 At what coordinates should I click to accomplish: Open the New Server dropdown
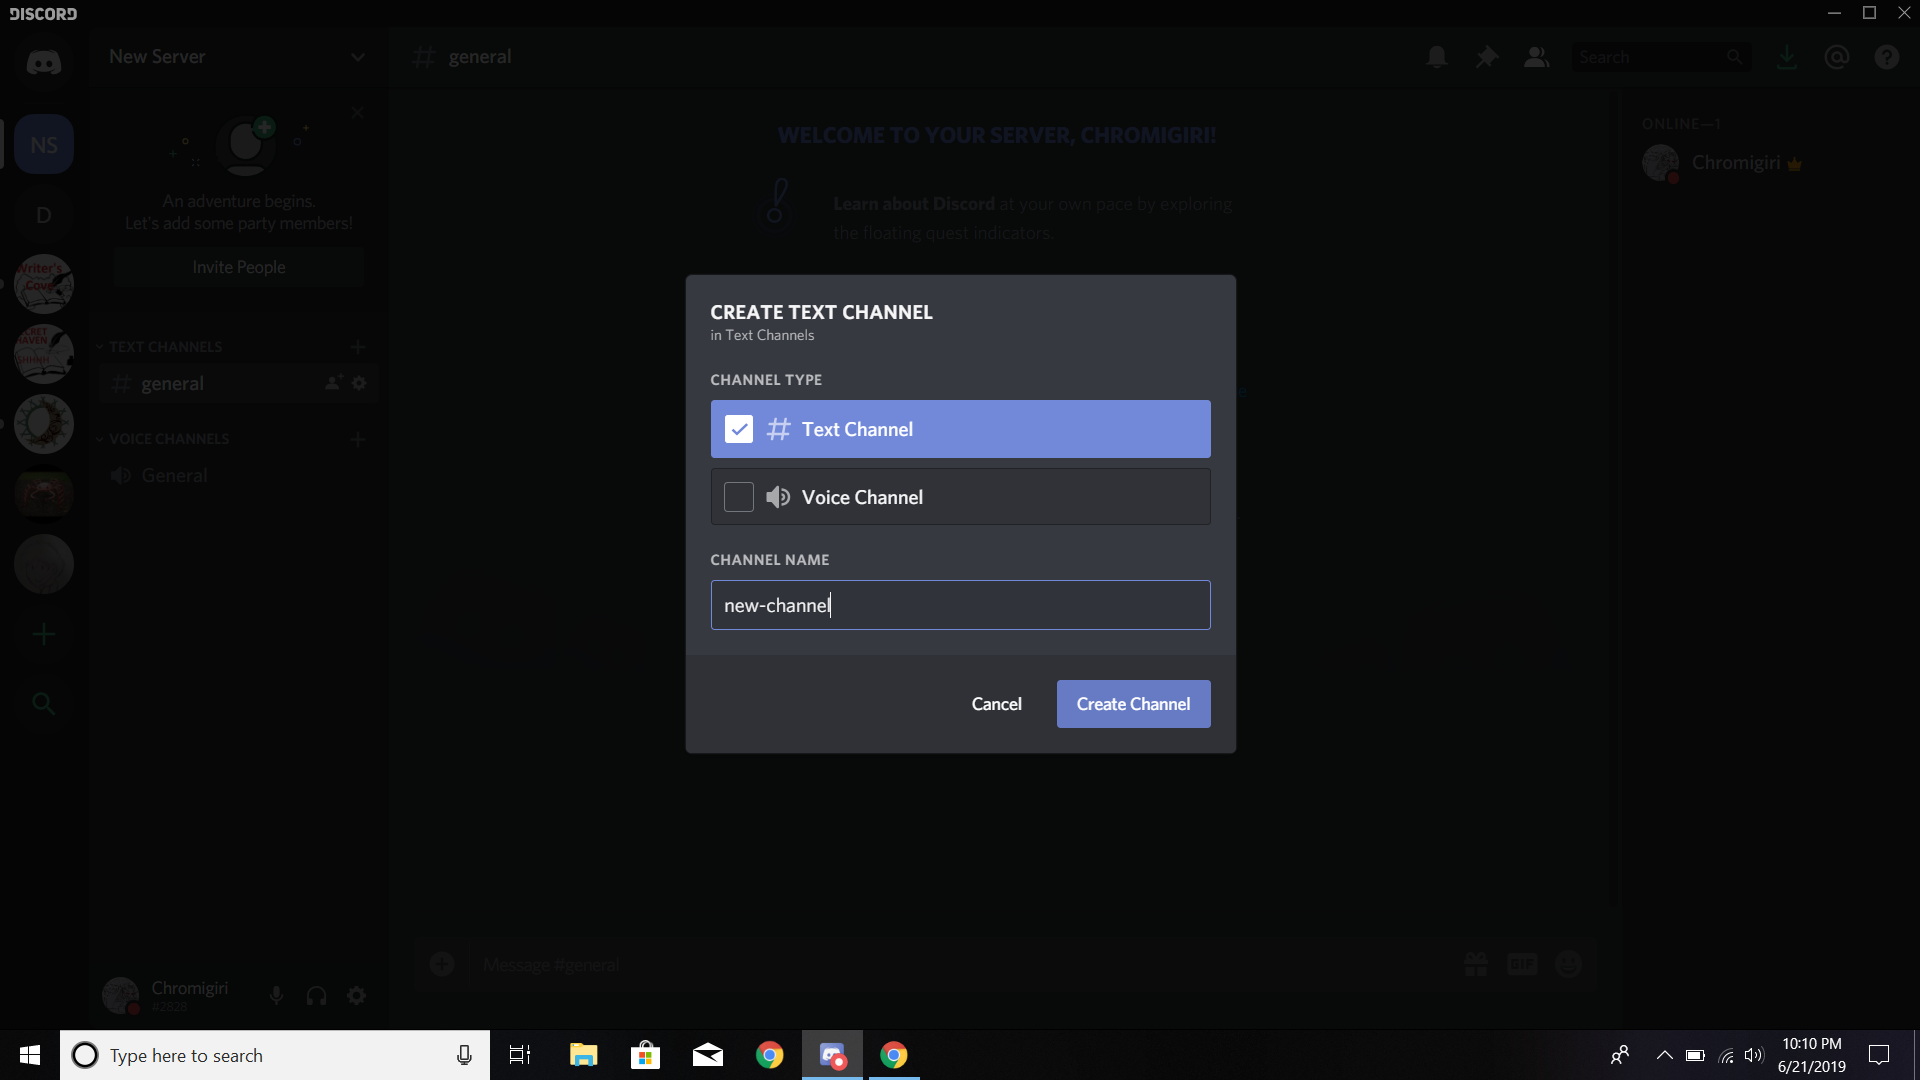tap(358, 57)
